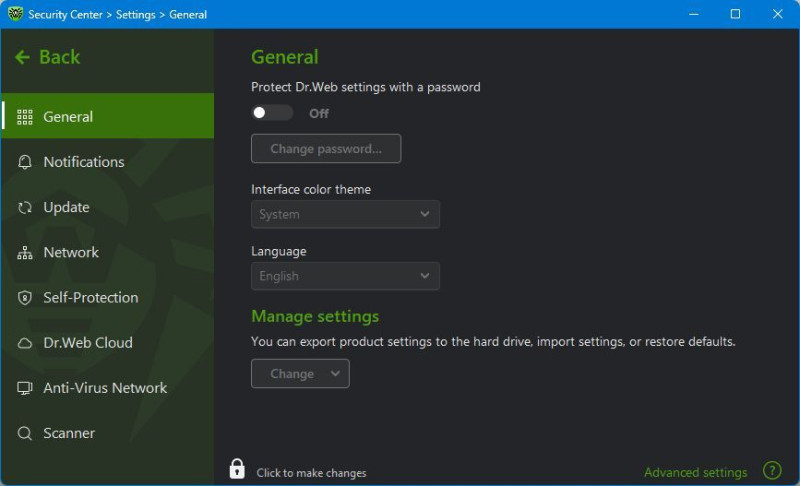Click the General grid icon in sidebar
Viewport: 800px width, 486px height.
click(24, 117)
